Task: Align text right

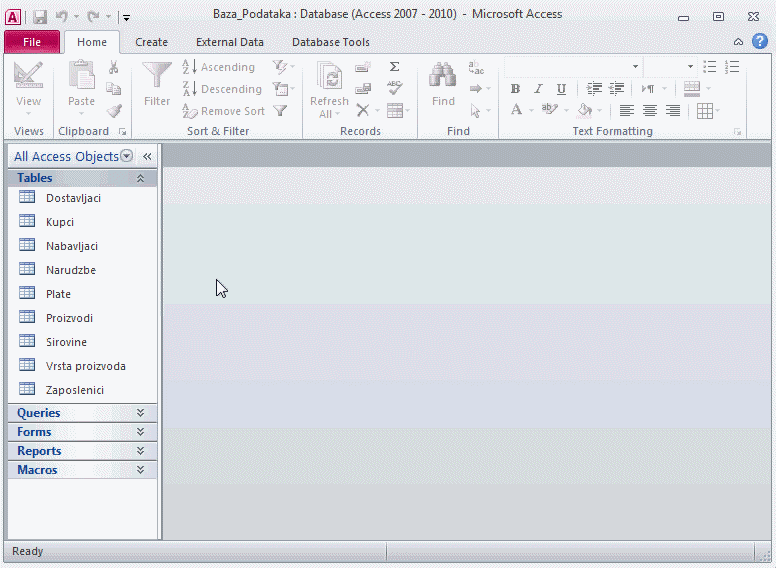Action: [672, 111]
